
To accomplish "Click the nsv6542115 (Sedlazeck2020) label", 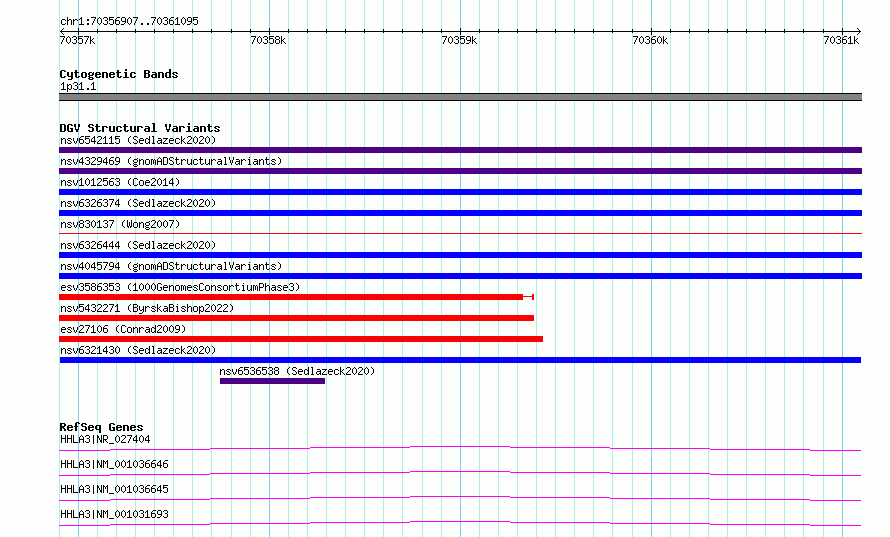I will (x=138, y=140).
